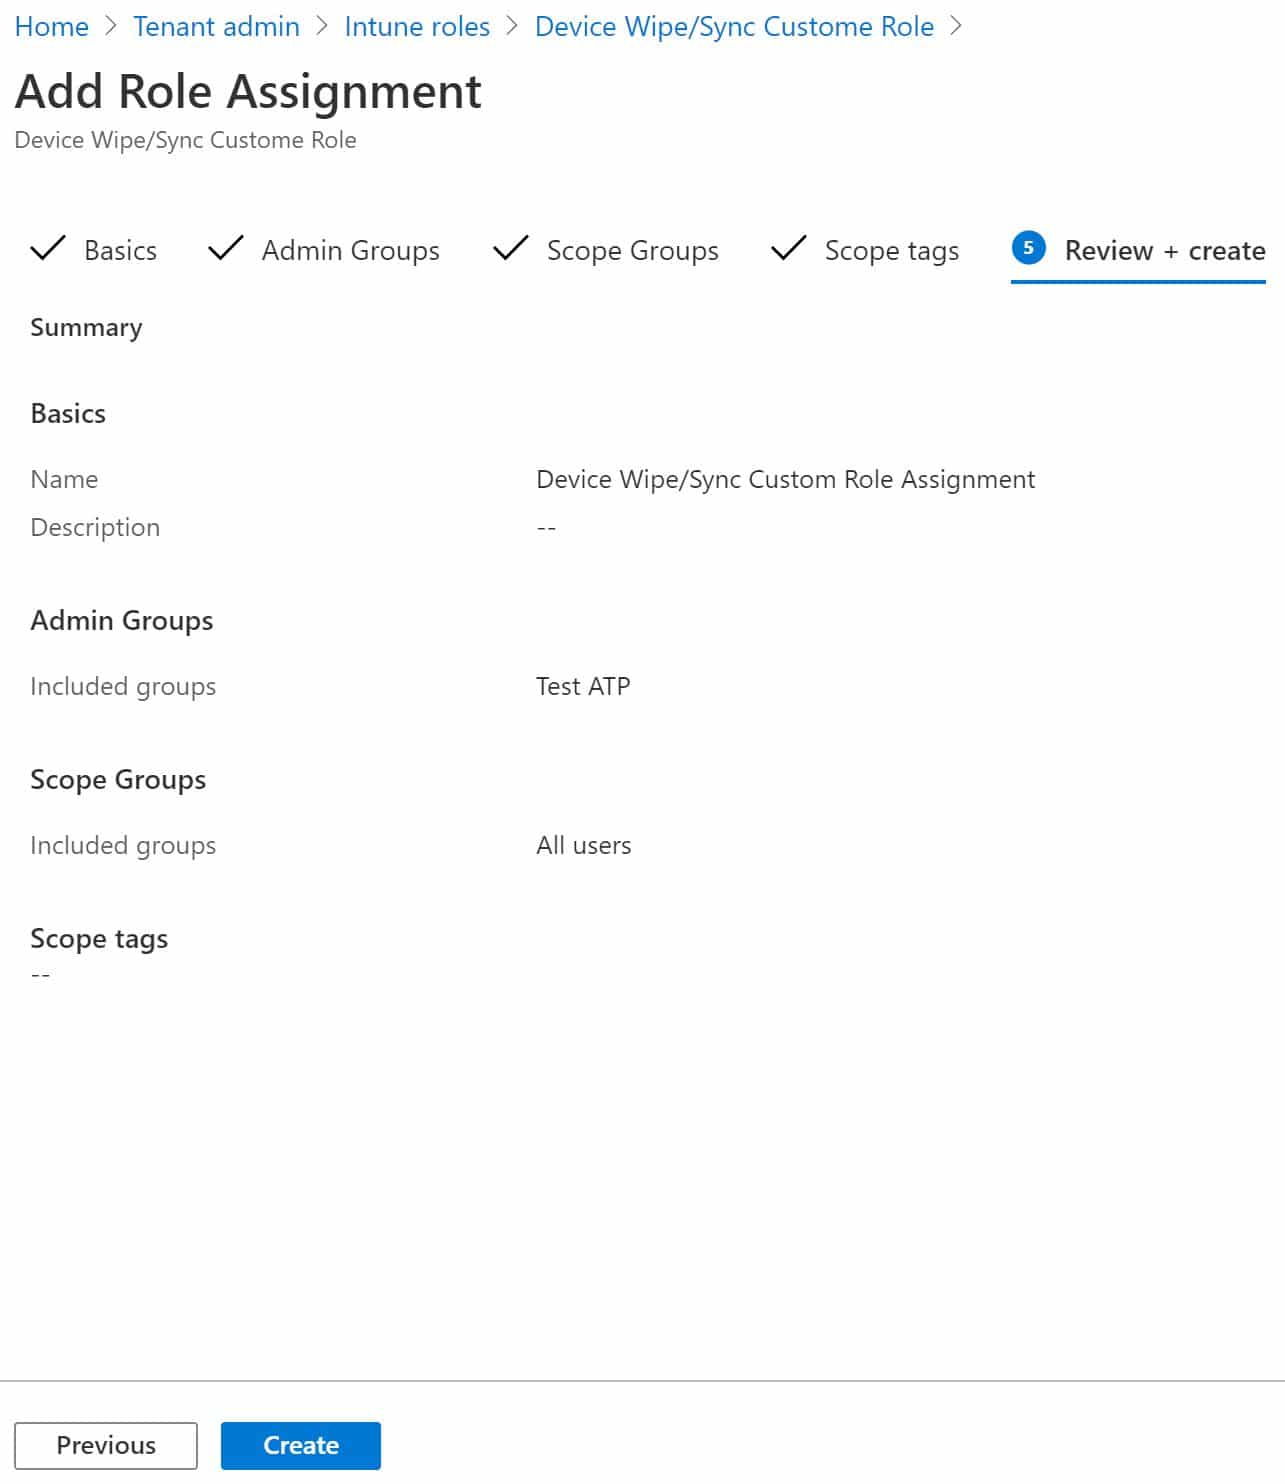Click the chevron after Tenant admin breadcrumb
Image resolution: width=1285 pixels, height=1484 pixels.
click(x=322, y=26)
